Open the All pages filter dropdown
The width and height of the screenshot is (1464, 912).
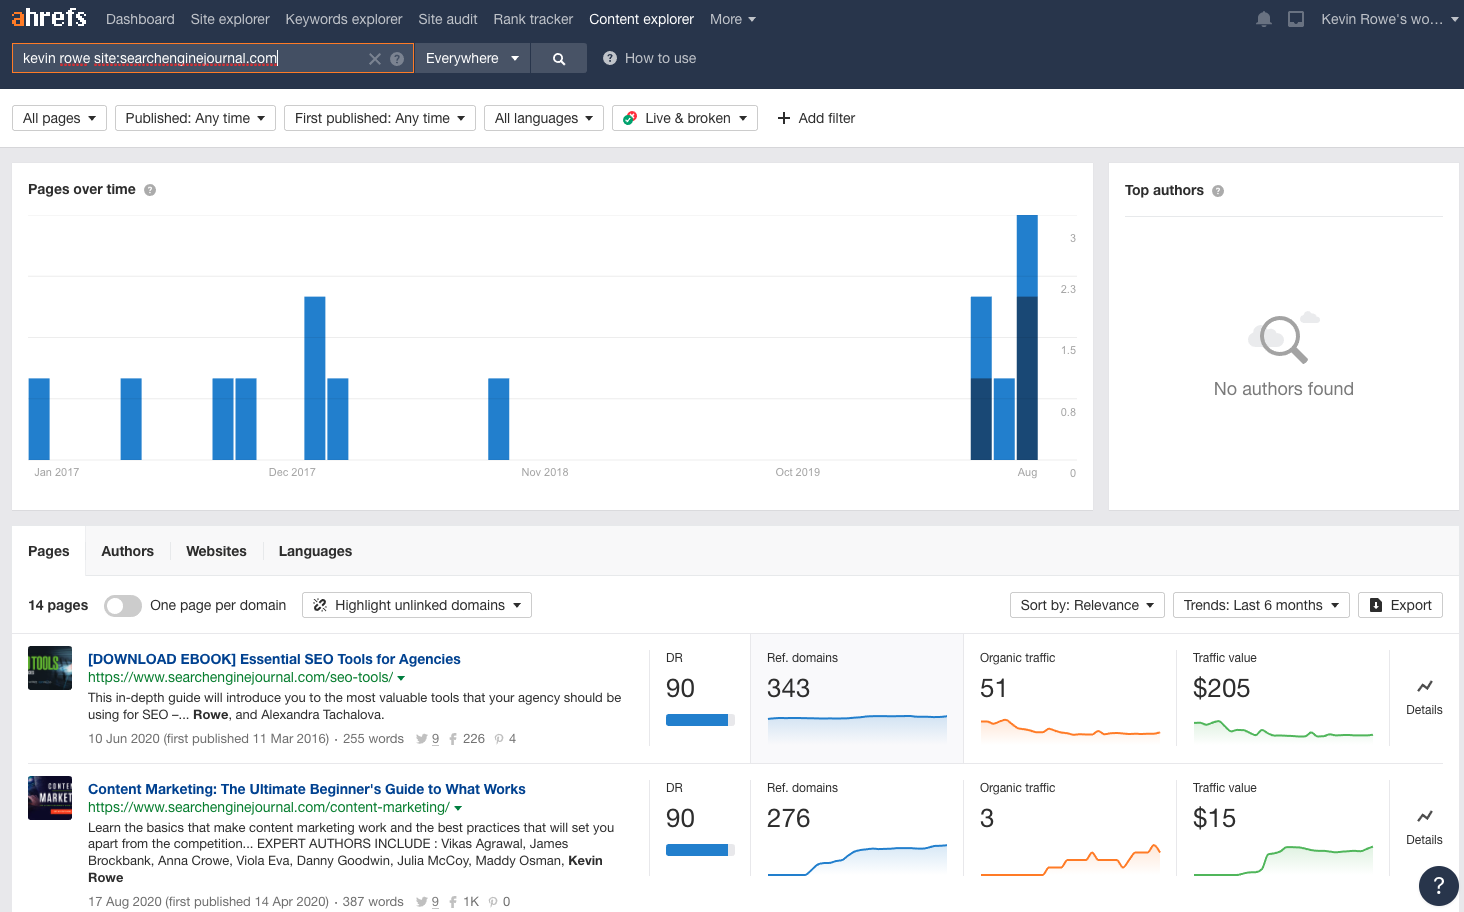click(x=60, y=118)
